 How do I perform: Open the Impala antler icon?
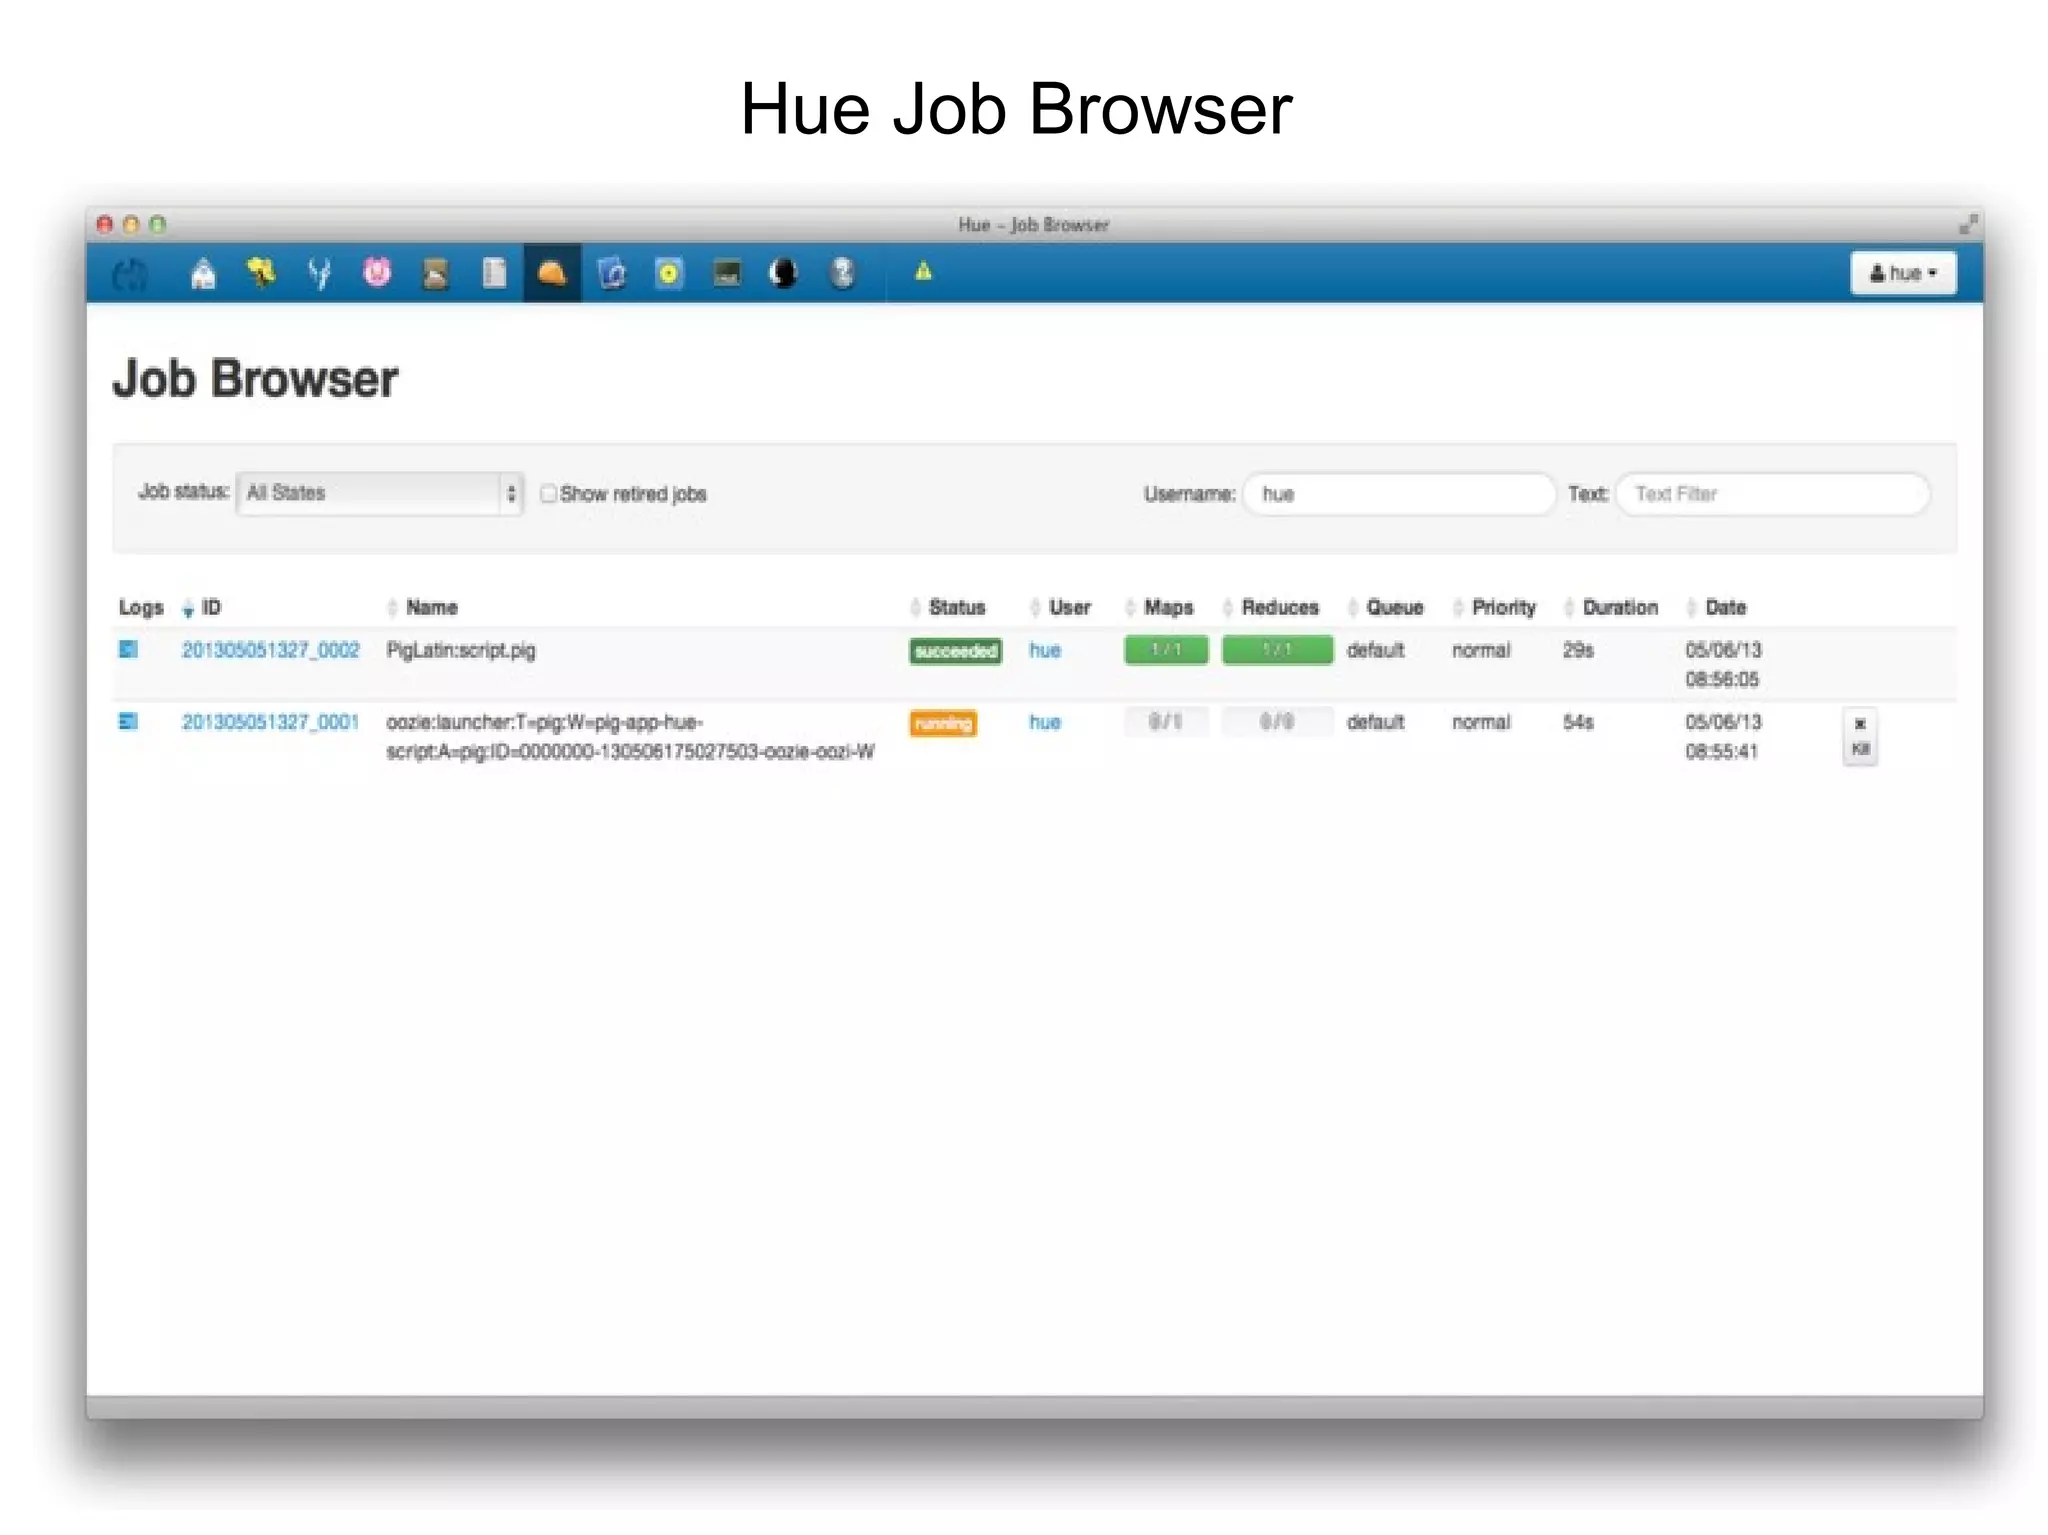(x=319, y=273)
